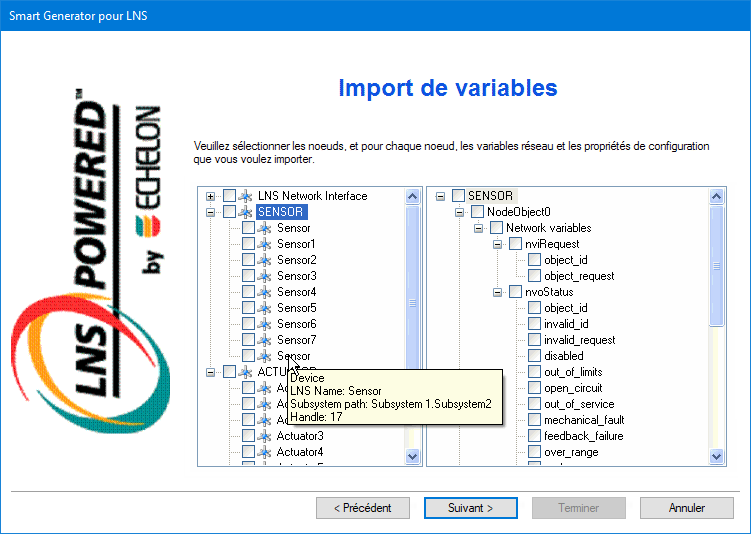Tick the out_of_limits checkbox
Screen dimensions: 751x534
coord(535,371)
